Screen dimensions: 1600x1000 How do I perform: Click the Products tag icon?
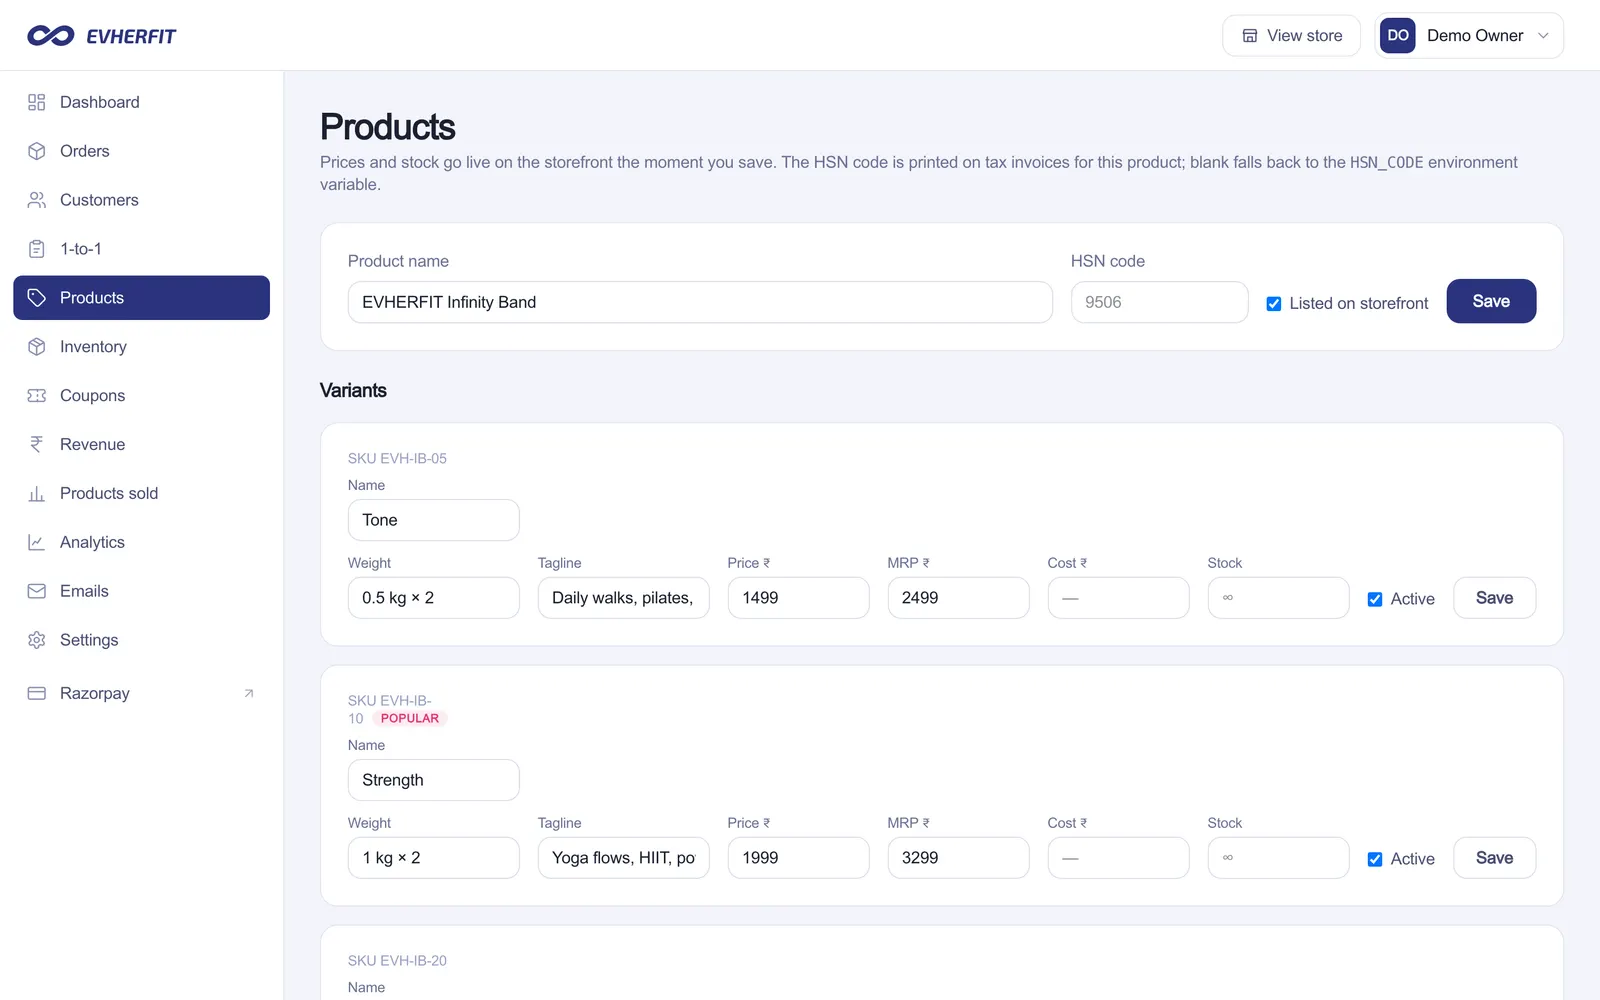37,298
